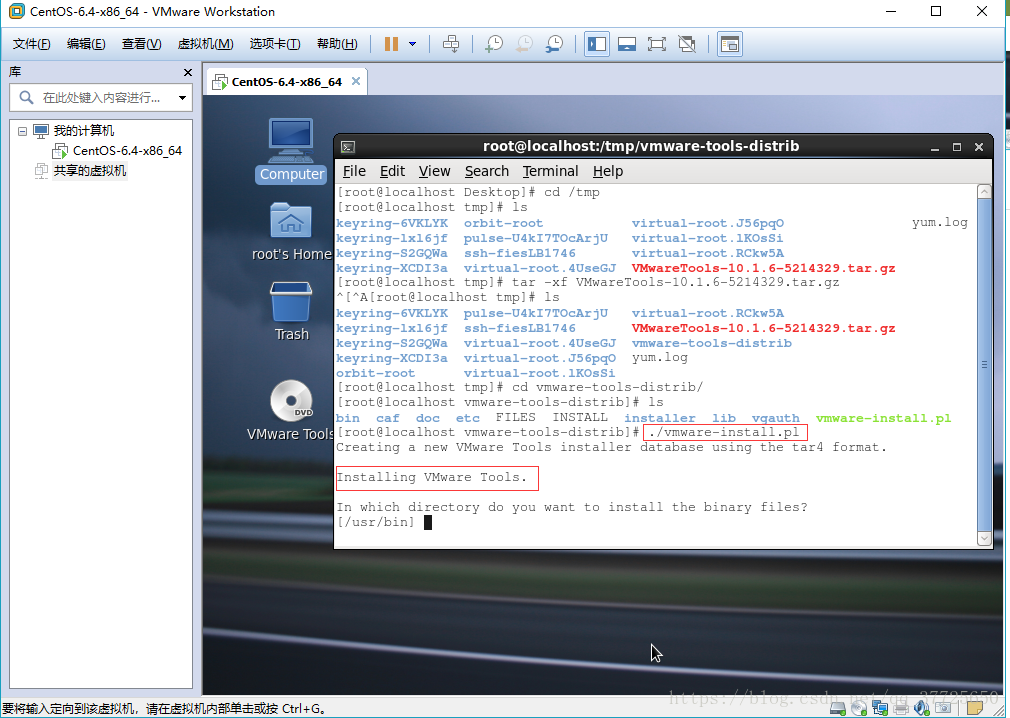Select the root's Home folder icon
This screenshot has height=718, width=1010.
[291, 232]
